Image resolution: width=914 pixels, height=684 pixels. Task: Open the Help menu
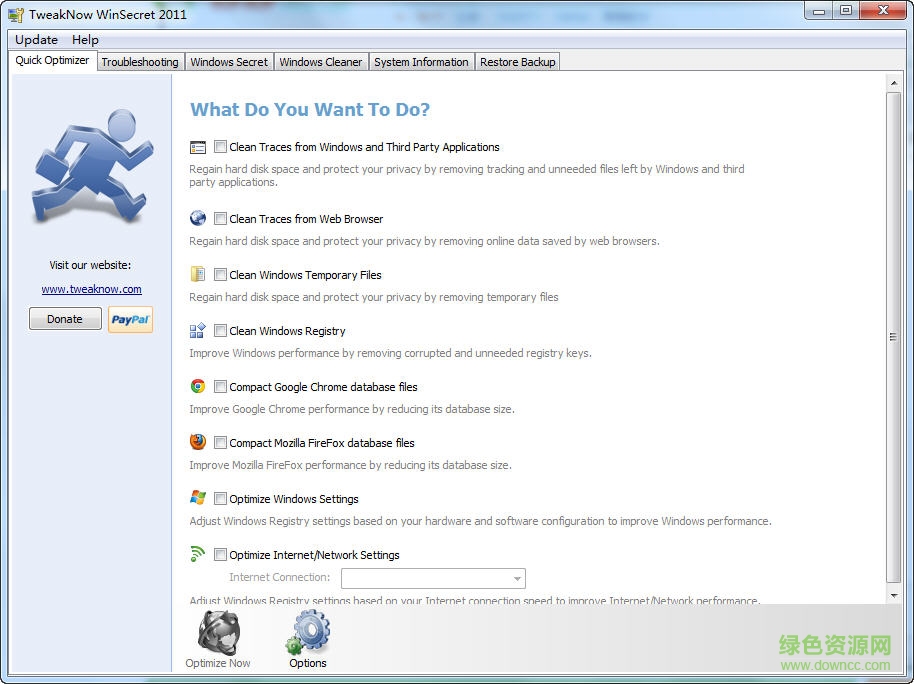85,39
